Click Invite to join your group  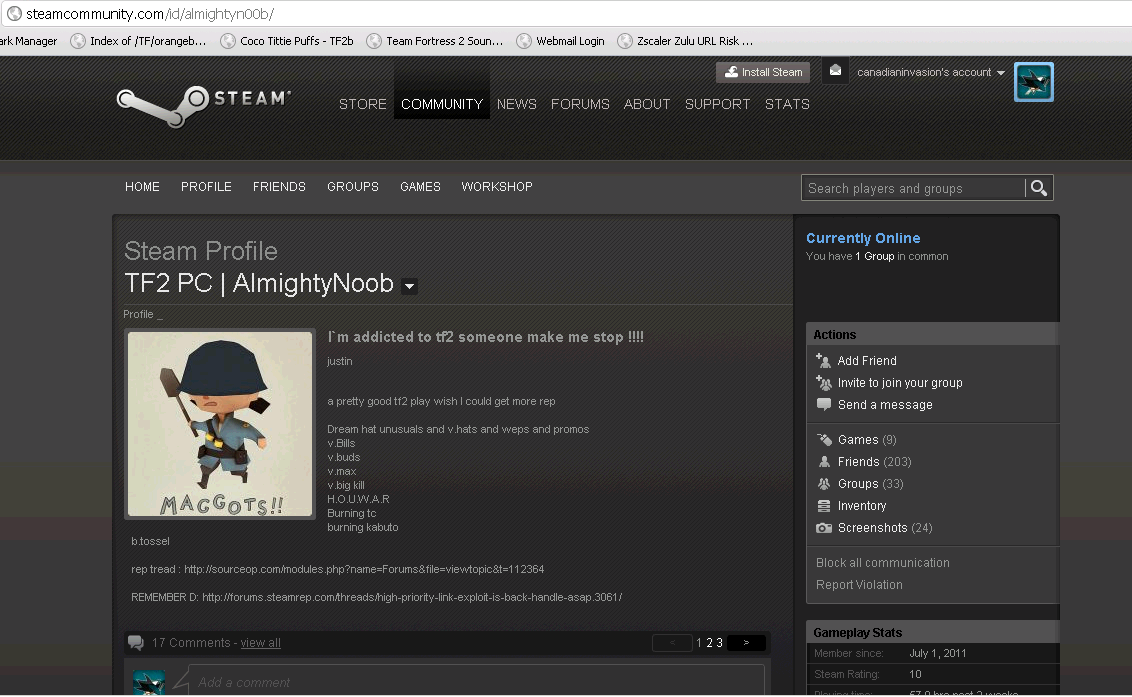pyautogui.click(x=900, y=383)
